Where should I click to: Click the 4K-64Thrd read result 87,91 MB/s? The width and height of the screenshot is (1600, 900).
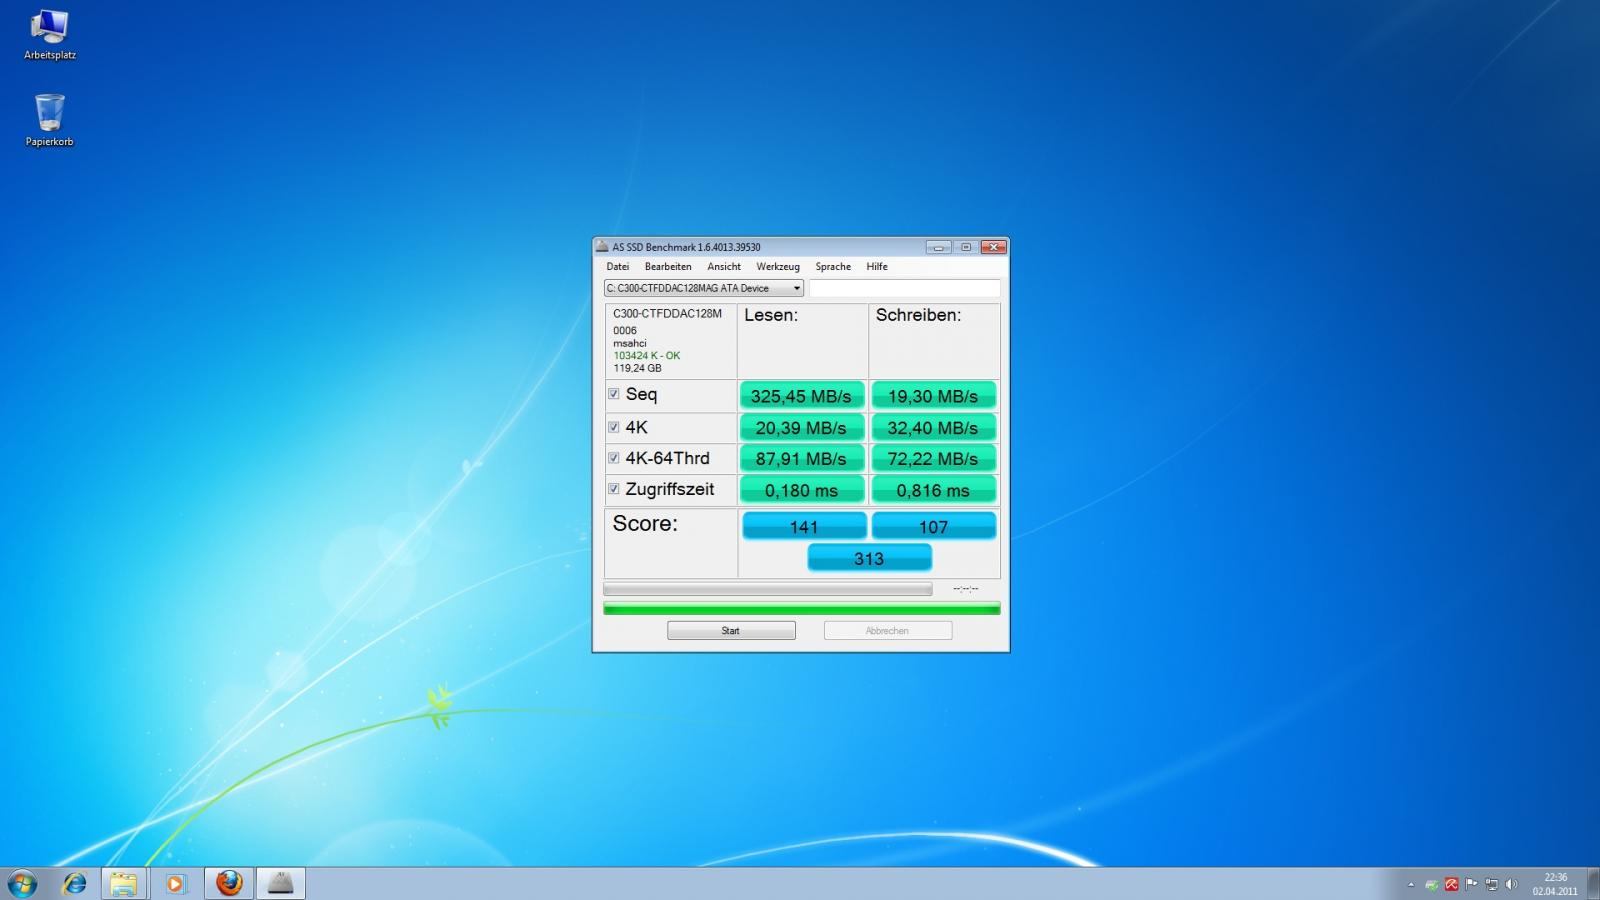pyautogui.click(x=802, y=459)
